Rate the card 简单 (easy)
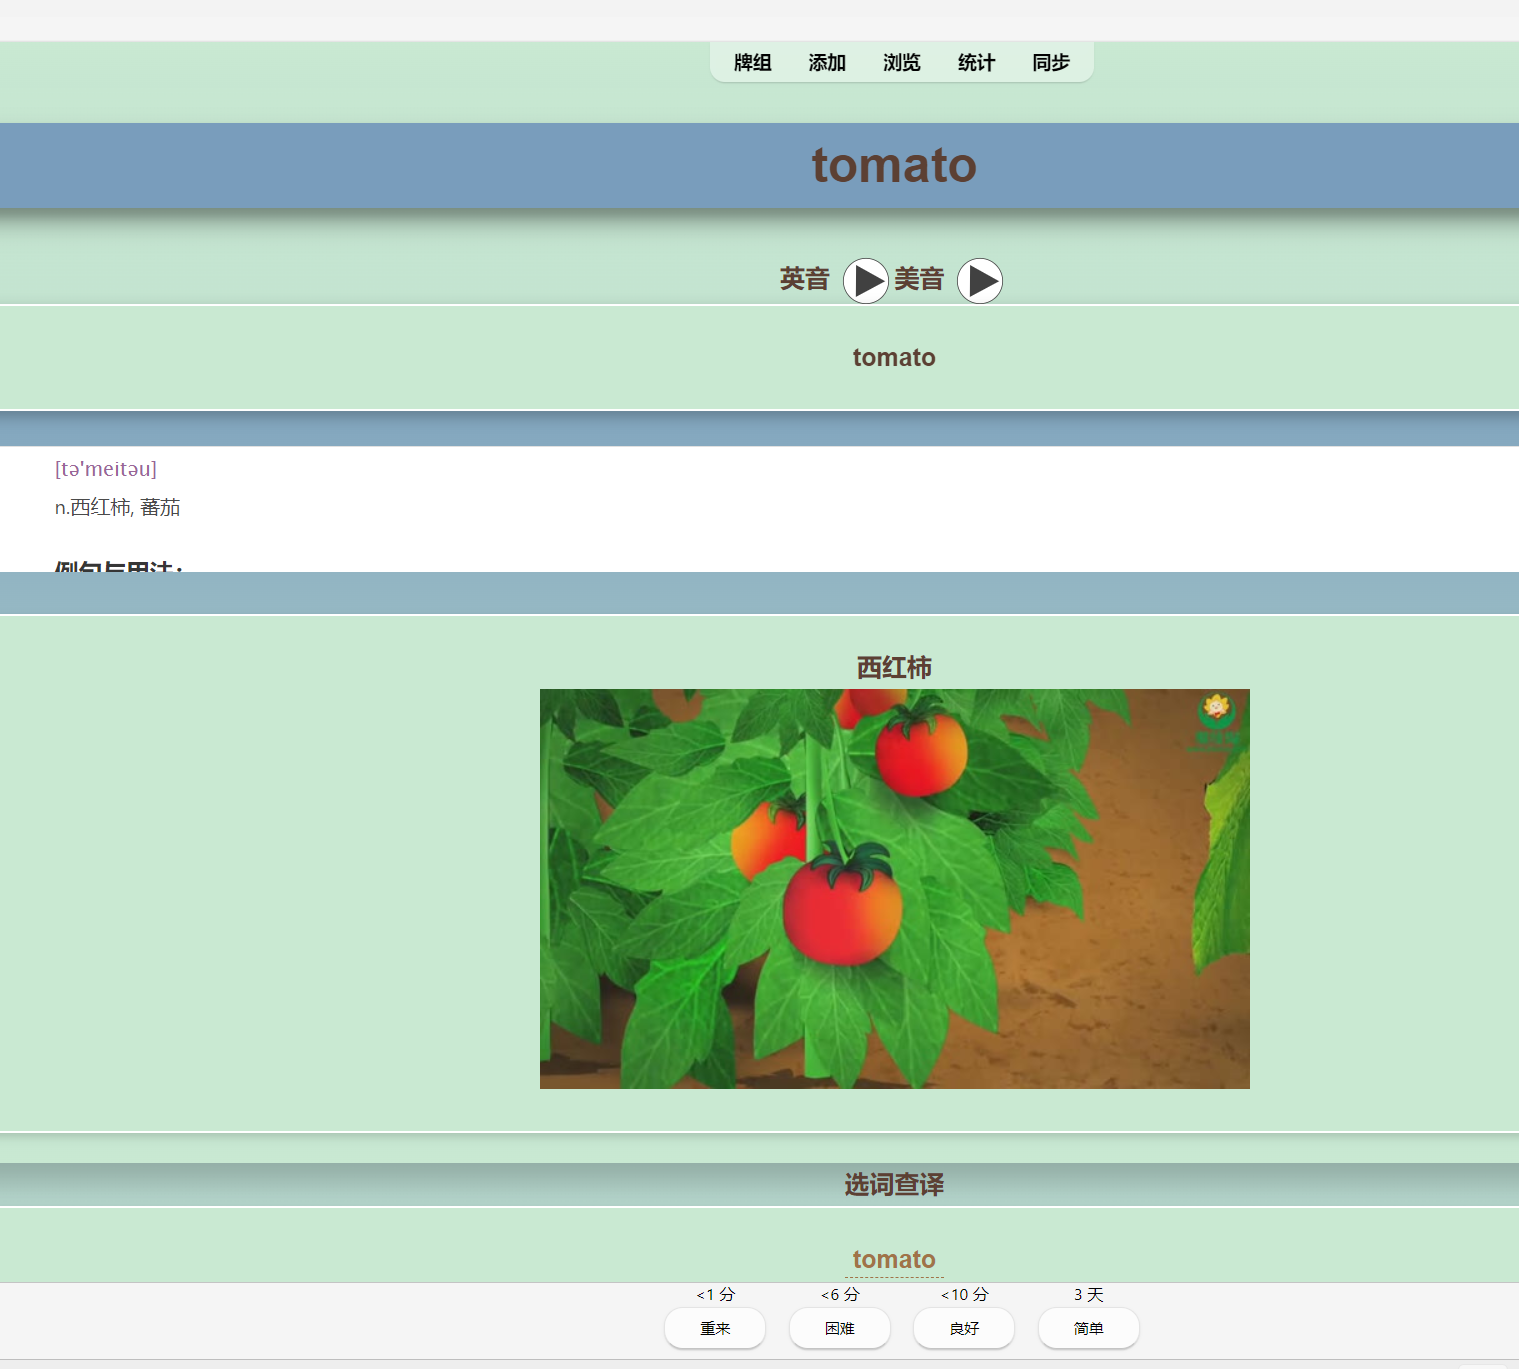The height and width of the screenshot is (1369, 1519). pyautogui.click(x=1089, y=1328)
